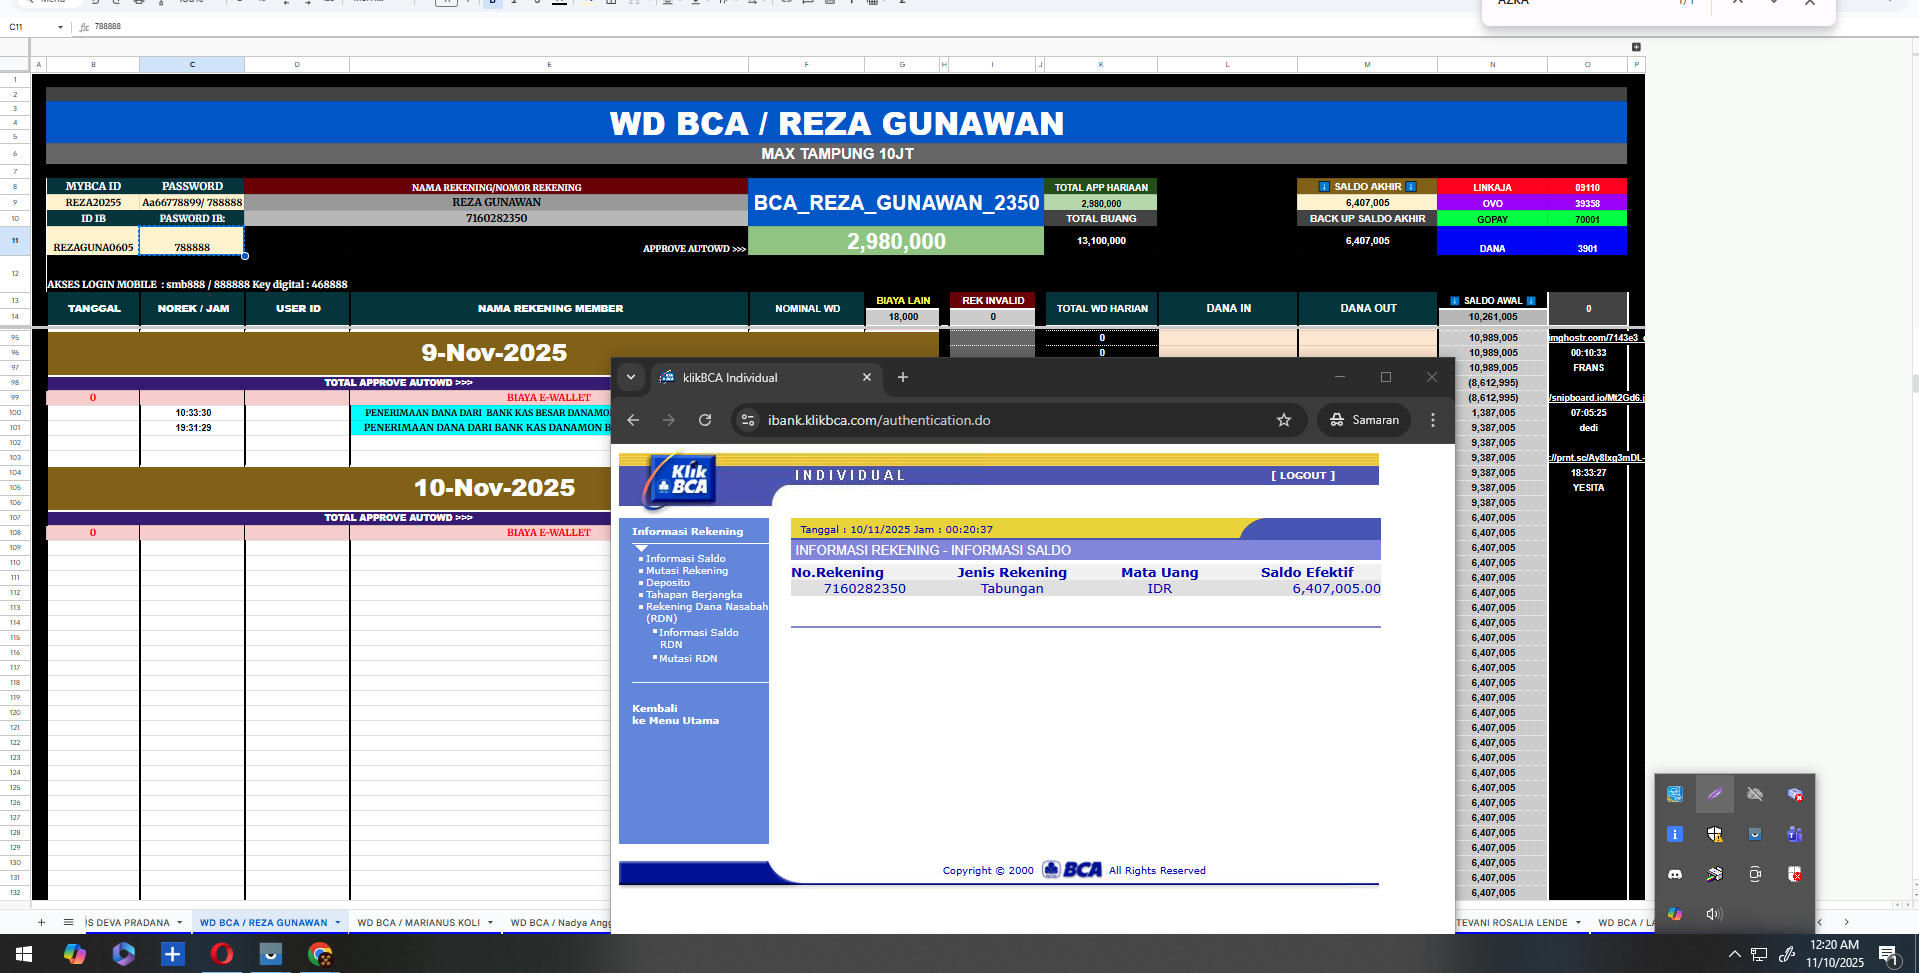Click the browser address bar URL
This screenshot has height=973, width=1919.
pos(879,420)
